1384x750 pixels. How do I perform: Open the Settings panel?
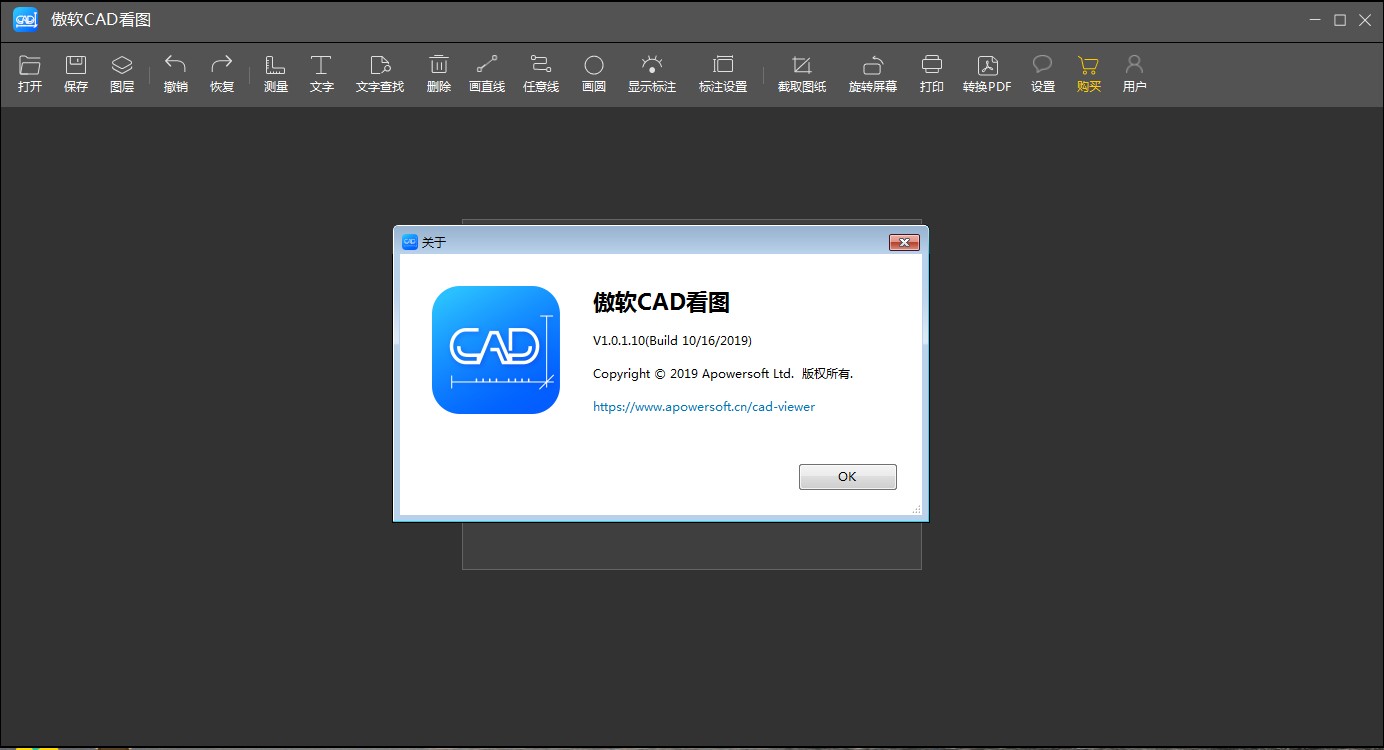coord(1042,73)
